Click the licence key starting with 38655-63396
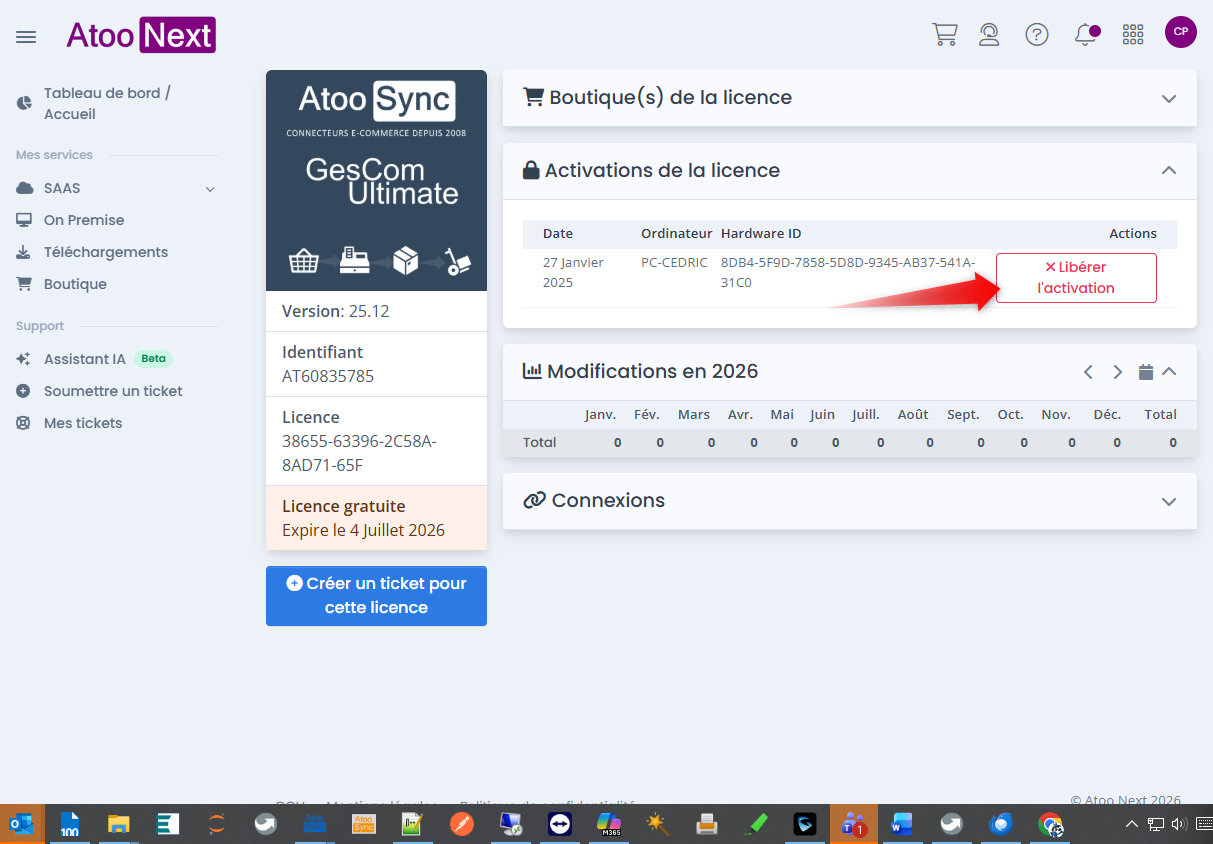Viewport: 1213px width, 844px height. (x=360, y=453)
